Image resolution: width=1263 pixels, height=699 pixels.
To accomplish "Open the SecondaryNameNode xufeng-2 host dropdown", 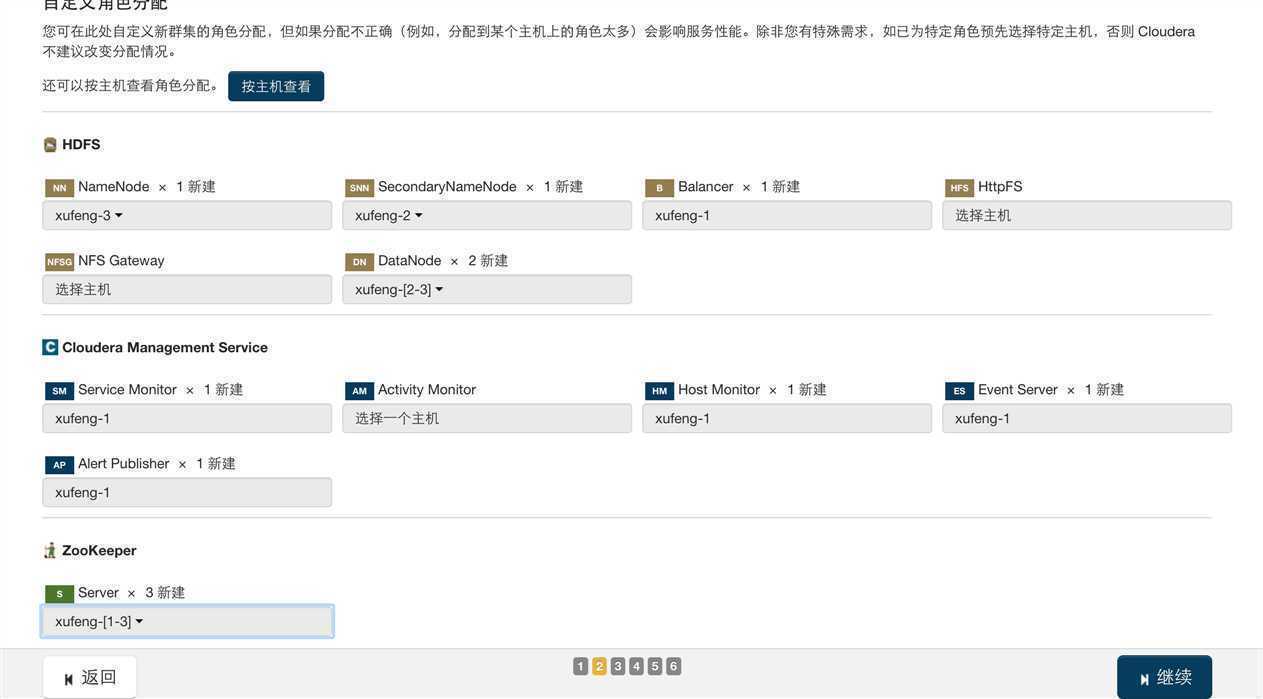I will 487,215.
